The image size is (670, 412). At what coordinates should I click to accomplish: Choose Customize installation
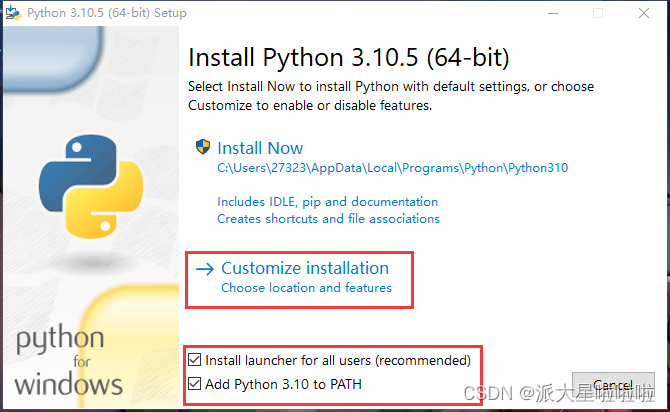coord(305,268)
